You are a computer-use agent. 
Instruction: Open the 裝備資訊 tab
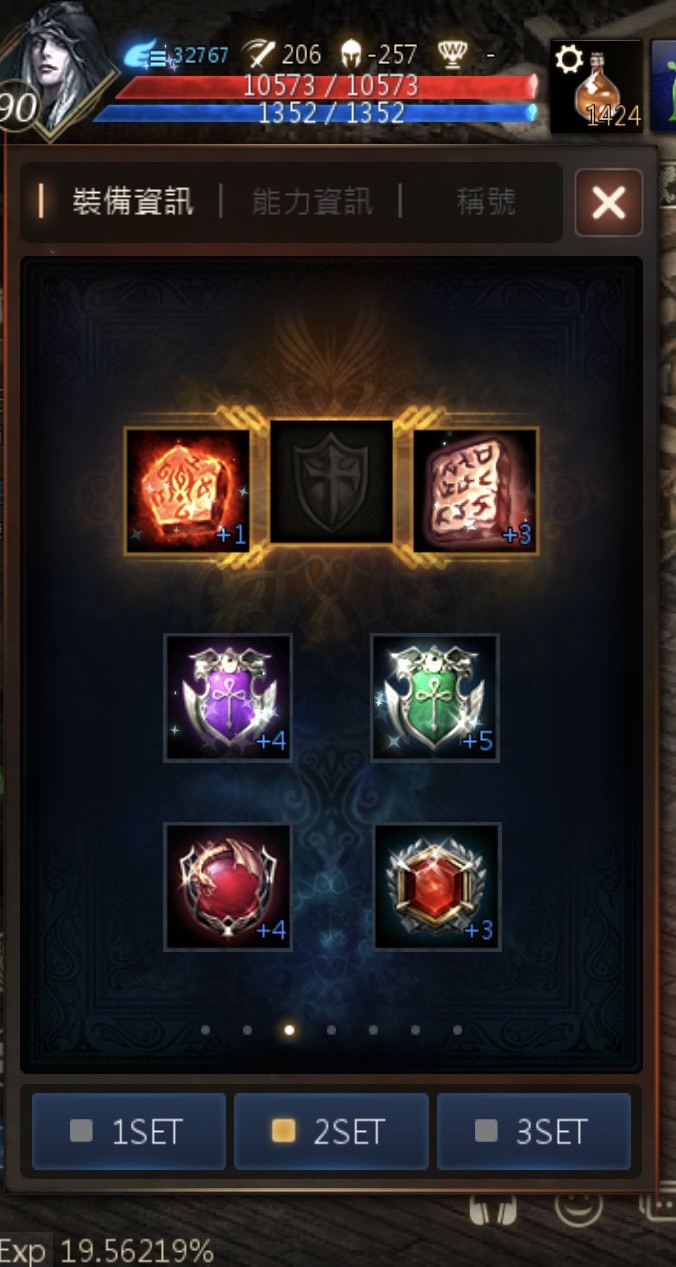point(132,202)
